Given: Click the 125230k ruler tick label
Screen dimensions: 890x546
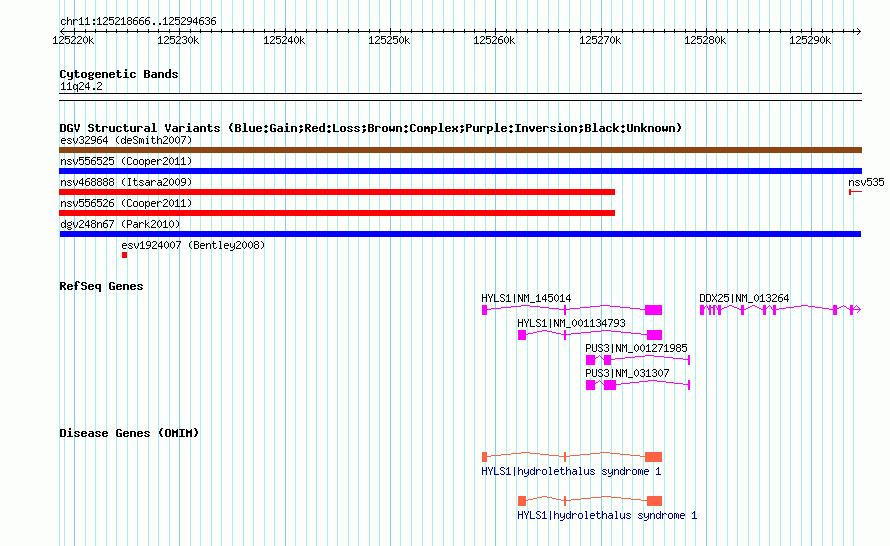Looking at the screenshot, I should click(178, 40).
